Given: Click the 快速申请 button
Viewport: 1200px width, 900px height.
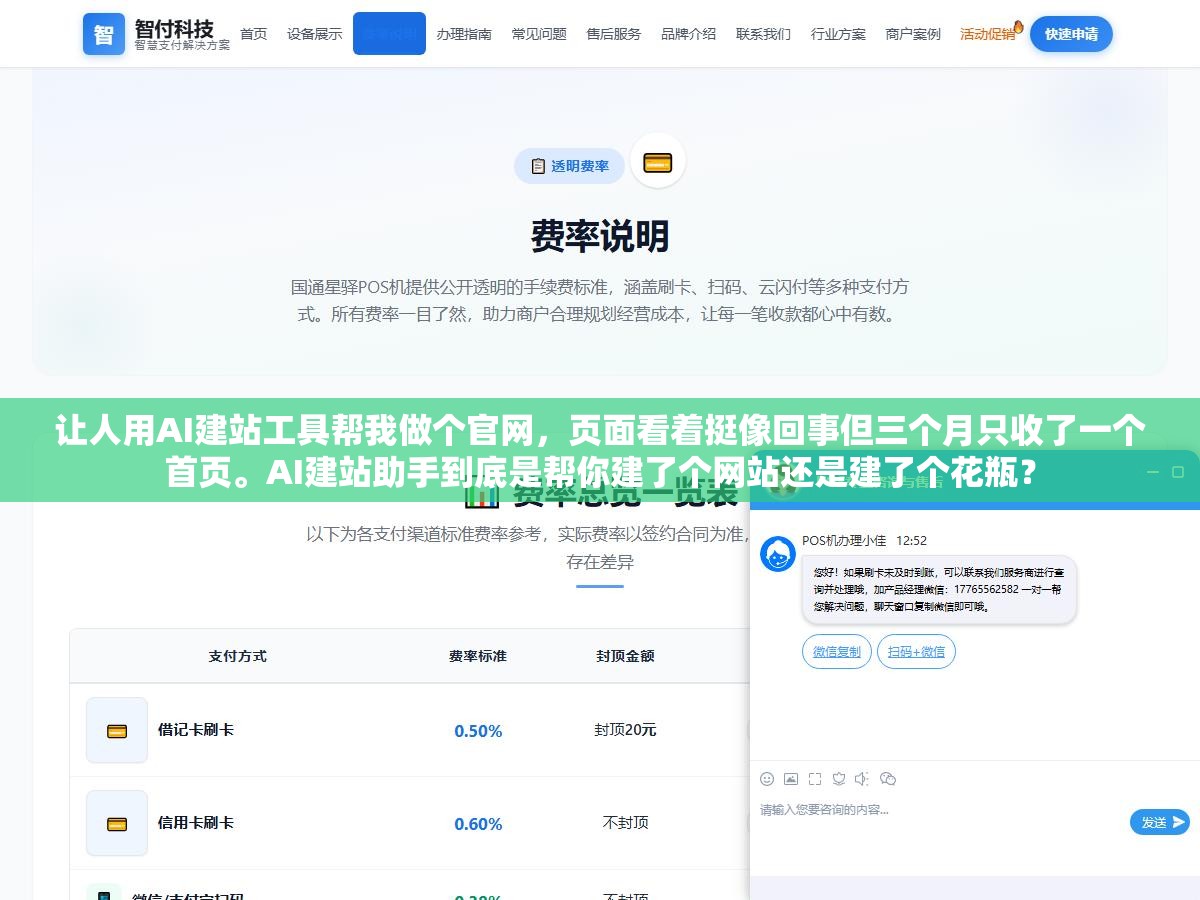Looking at the screenshot, I should pyautogui.click(x=1071, y=34).
